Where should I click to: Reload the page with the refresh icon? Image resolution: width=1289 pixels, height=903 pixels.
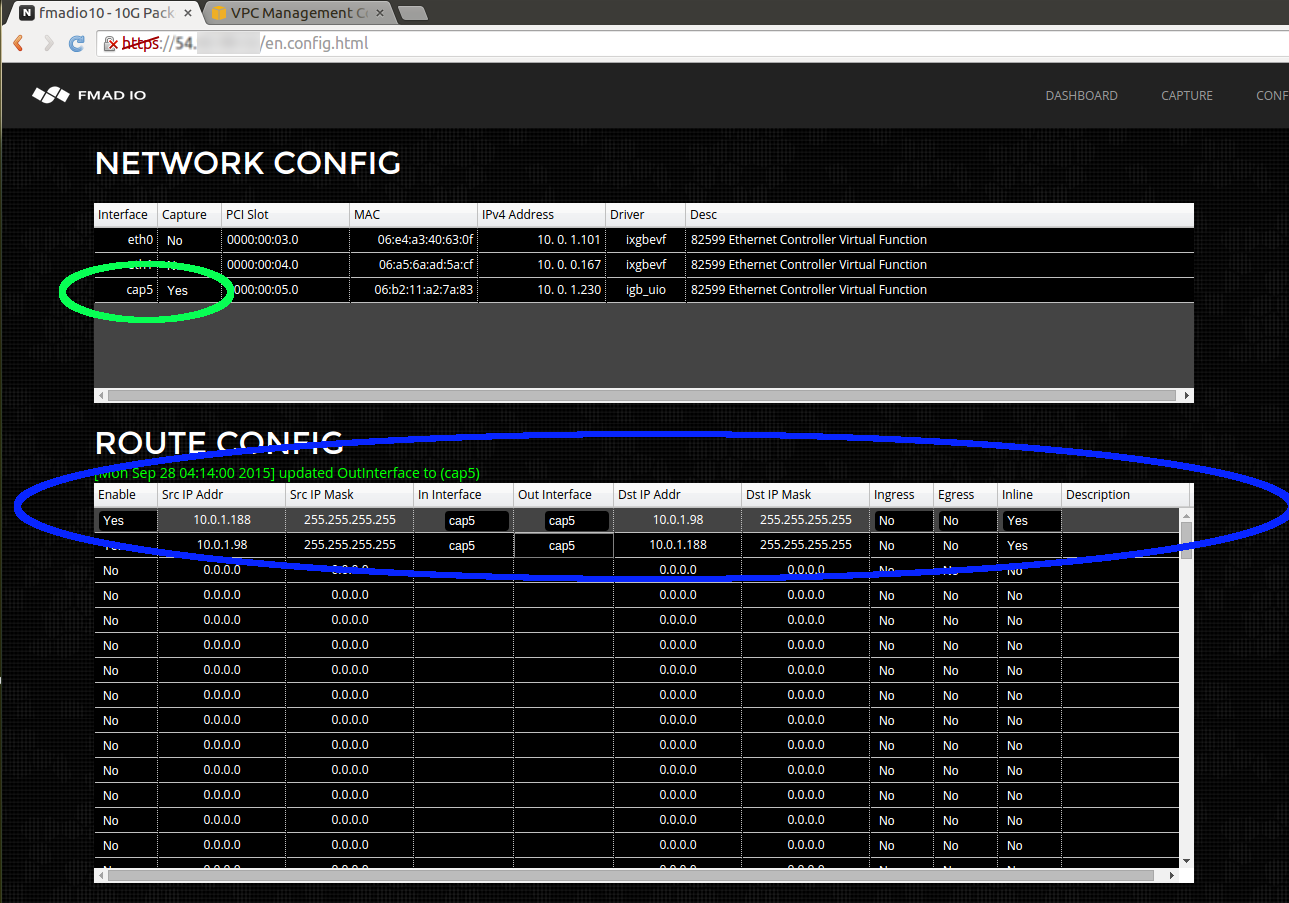[x=76, y=43]
